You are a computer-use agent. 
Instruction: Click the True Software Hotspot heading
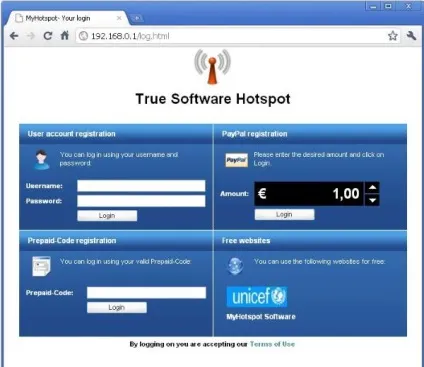click(213, 99)
